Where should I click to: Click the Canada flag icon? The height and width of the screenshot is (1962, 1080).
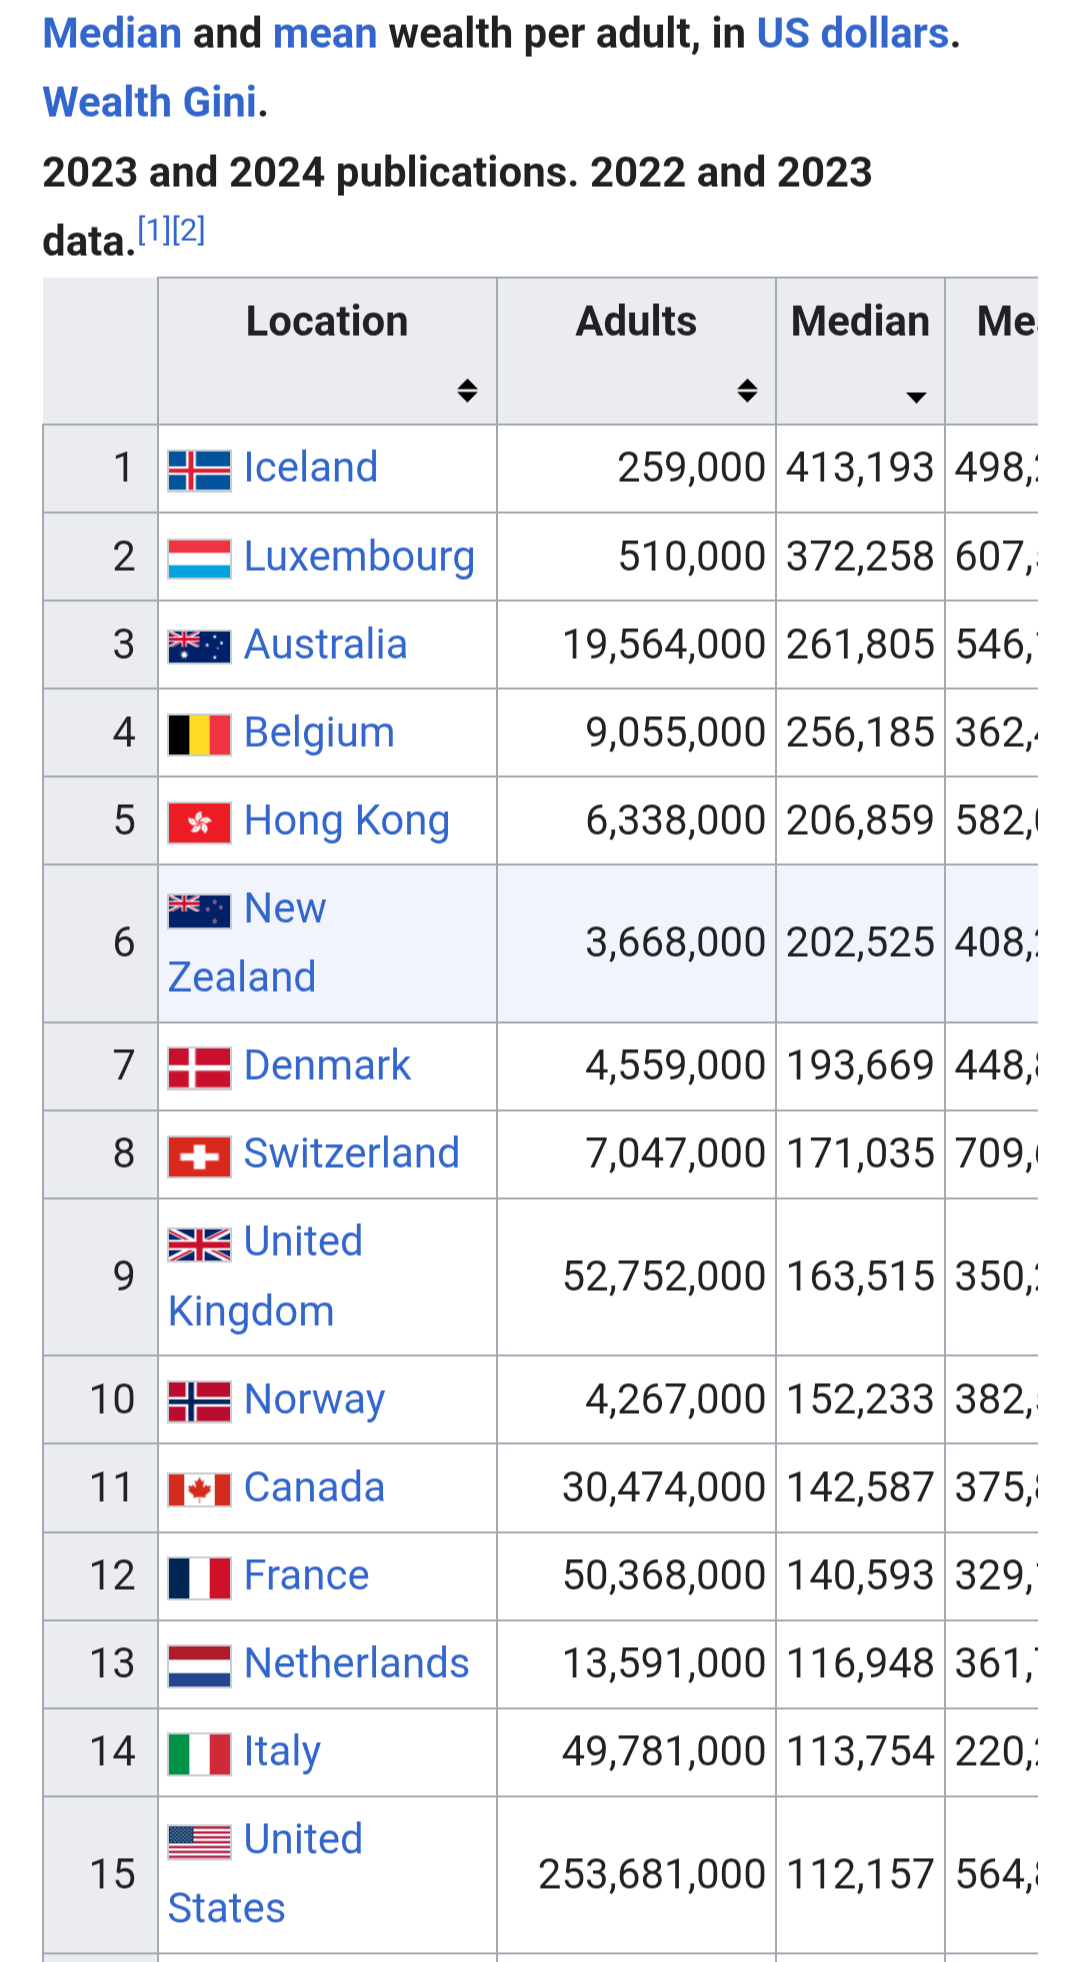199,1489
